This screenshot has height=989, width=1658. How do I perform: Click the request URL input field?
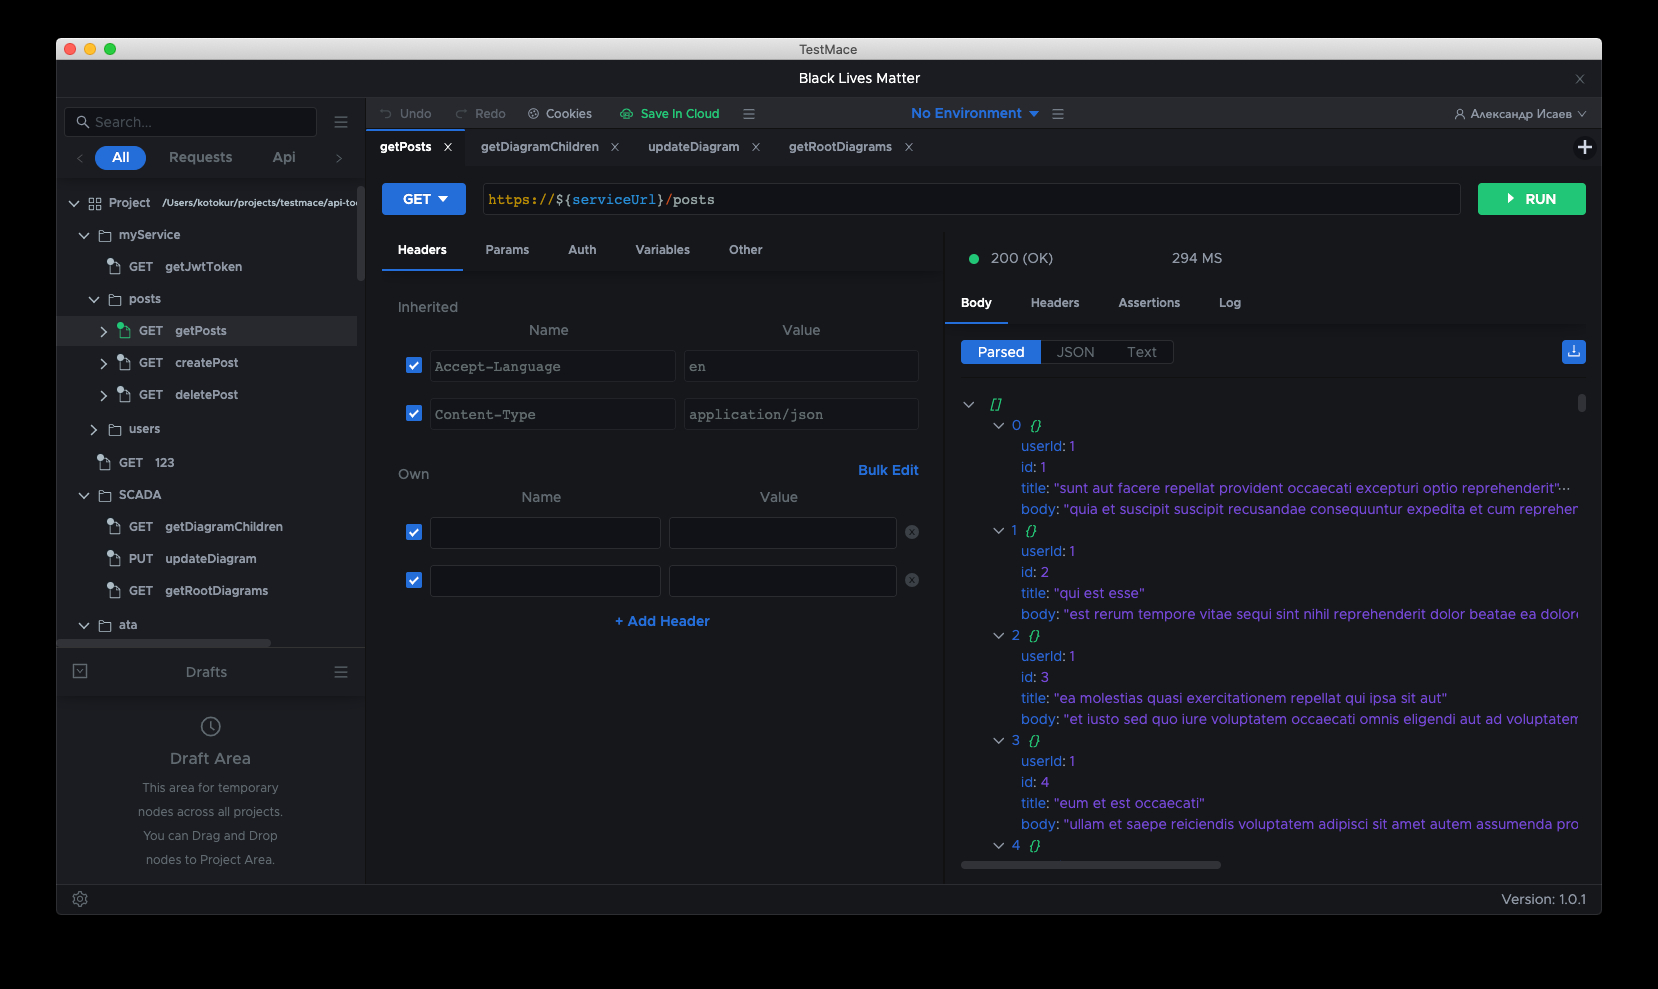click(x=970, y=199)
